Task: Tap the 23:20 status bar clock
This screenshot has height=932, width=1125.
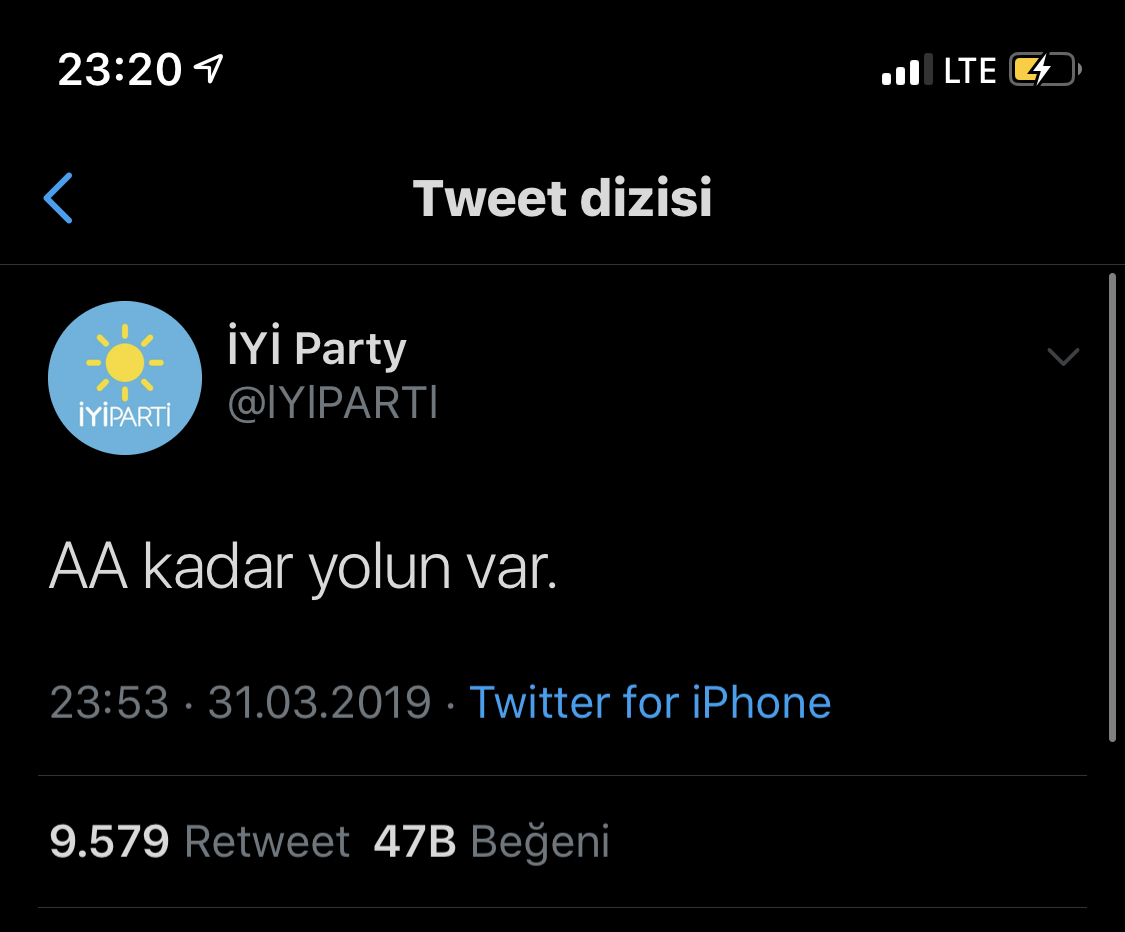Action: click(x=120, y=70)
